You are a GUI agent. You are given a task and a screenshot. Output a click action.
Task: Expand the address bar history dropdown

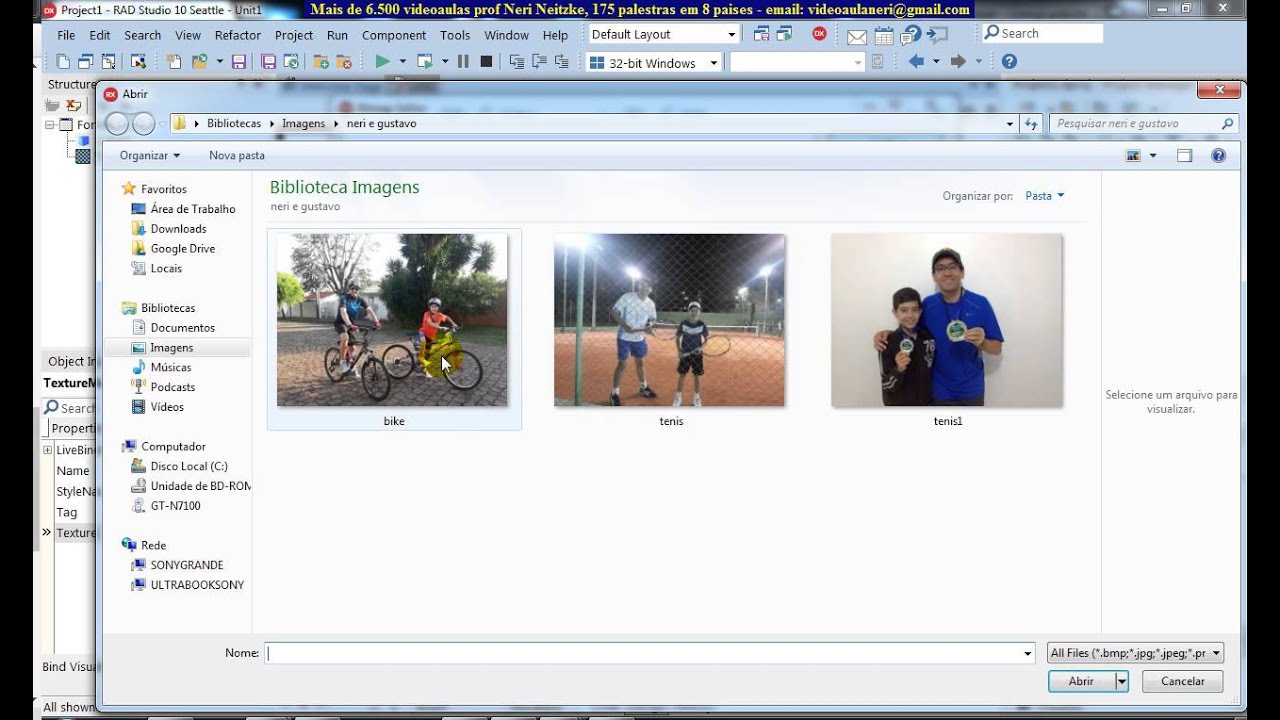[1010, 124]
